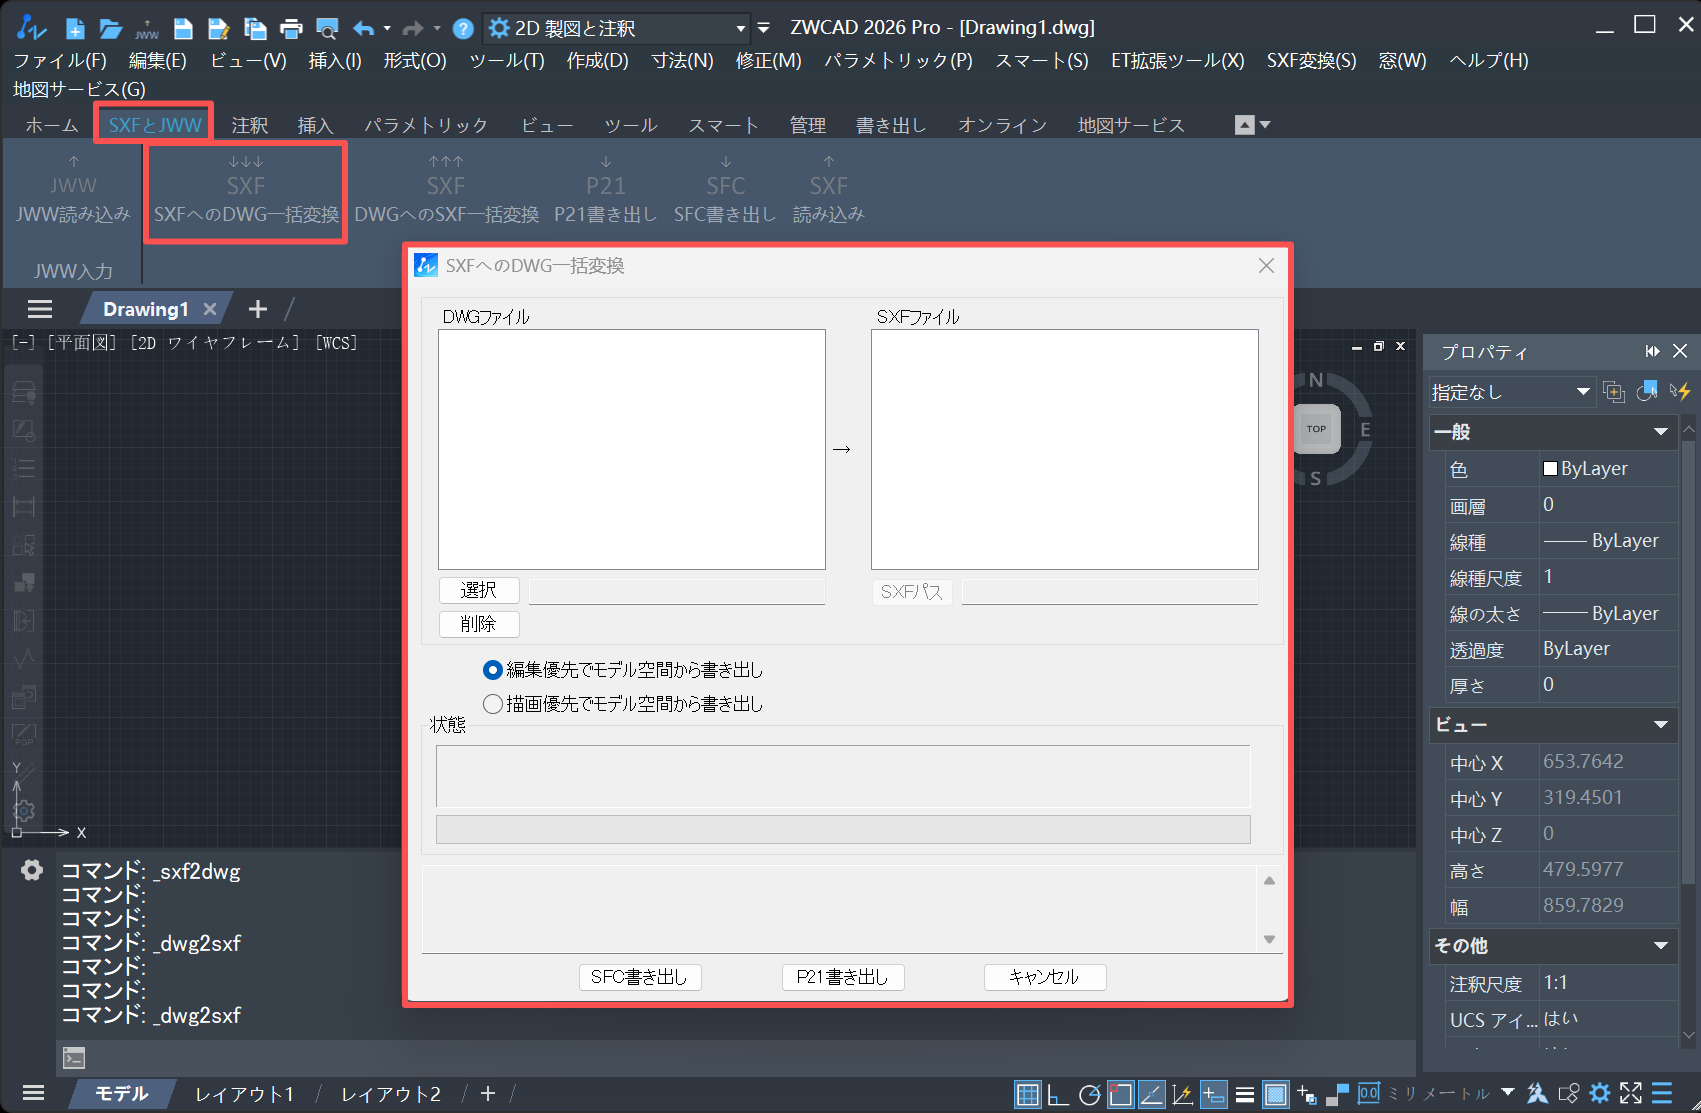
Task: Add a new drawing tab with the plus icon
Action: pos(257,308)
